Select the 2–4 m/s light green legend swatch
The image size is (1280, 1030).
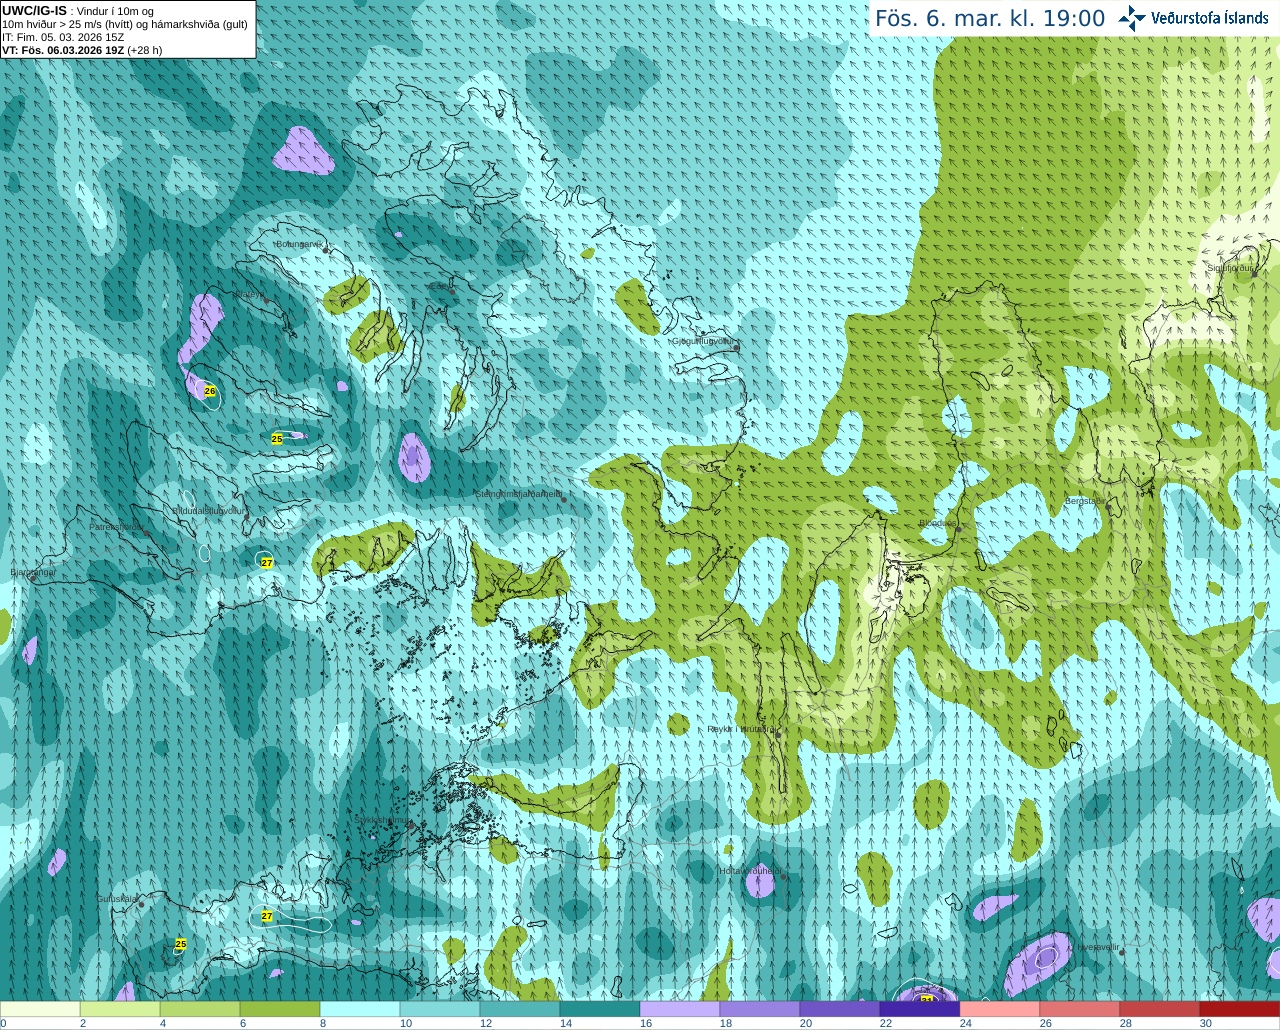click(120, 1009)
